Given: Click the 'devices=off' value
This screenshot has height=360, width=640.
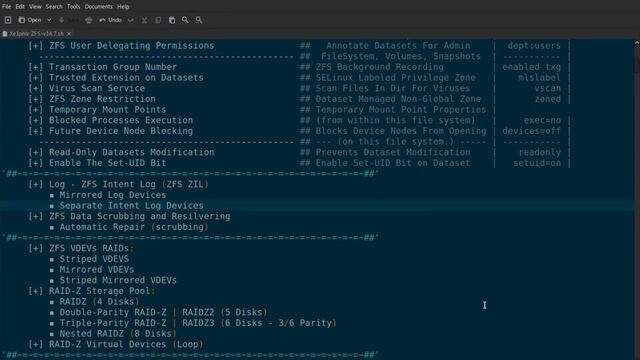Looking at the screenshot, I should click(531, 131).
